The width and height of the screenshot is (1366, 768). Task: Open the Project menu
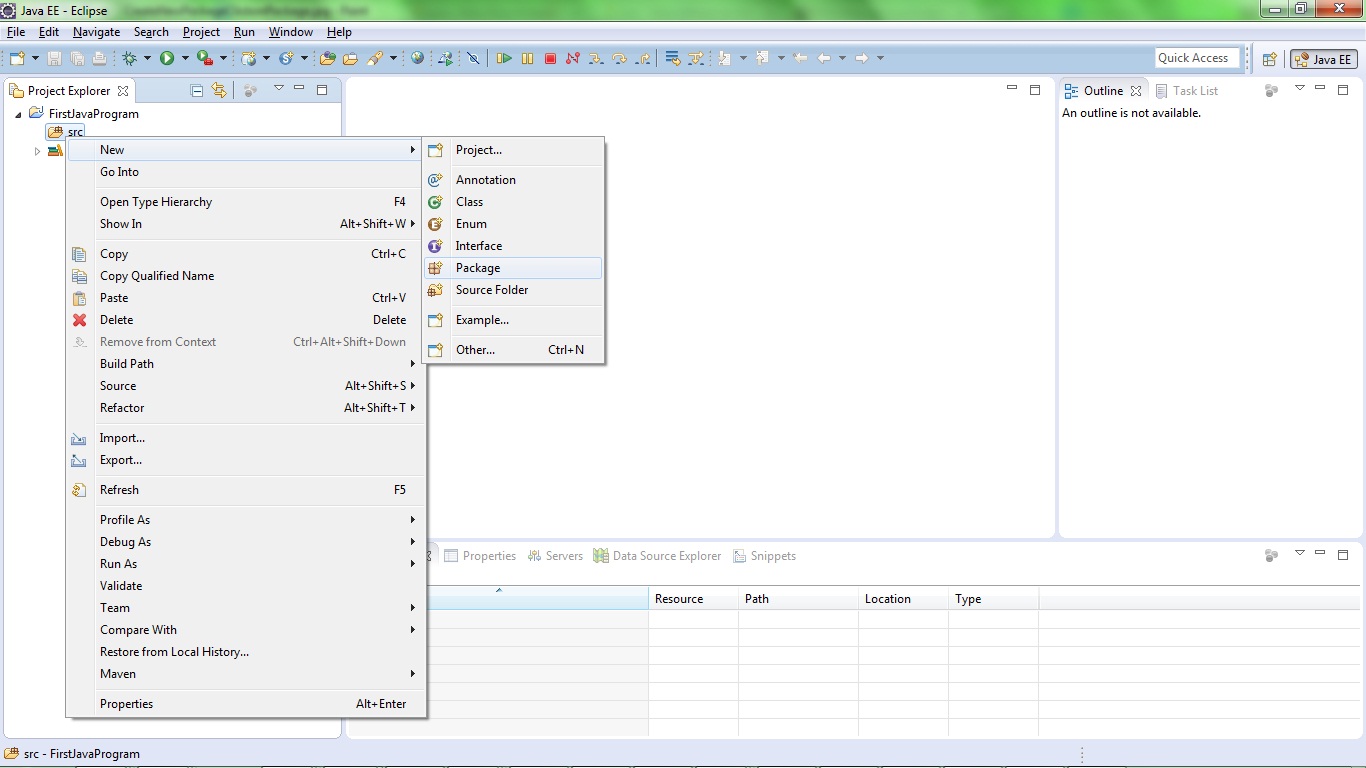click(x=201, y=32)
